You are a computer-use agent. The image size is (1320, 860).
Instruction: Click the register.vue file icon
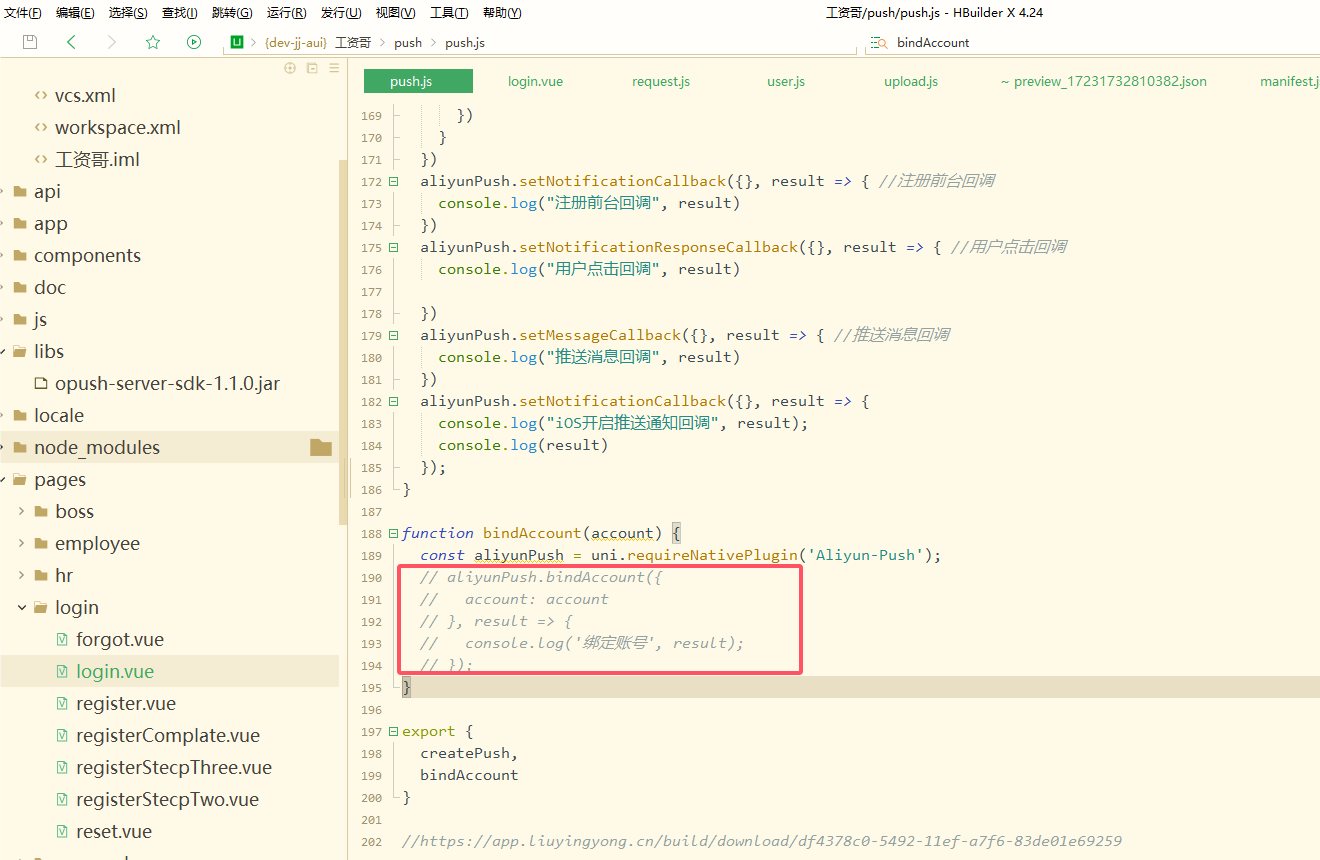62,704
